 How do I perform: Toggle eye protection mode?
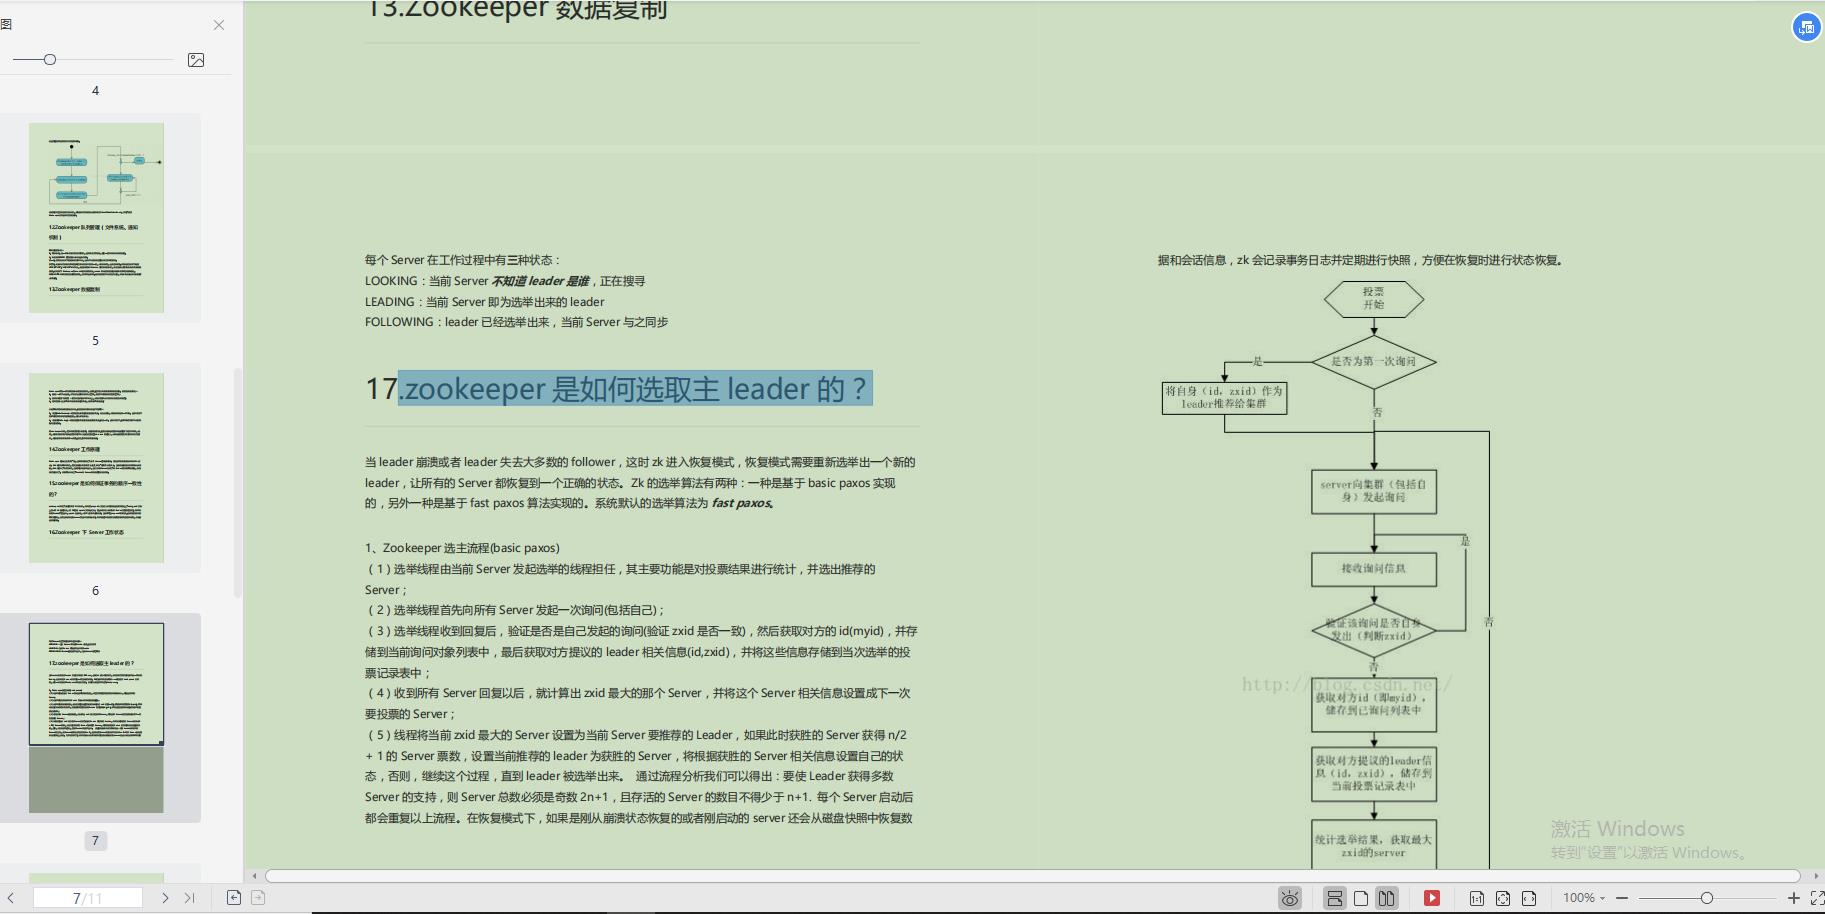coord(1290,898)
